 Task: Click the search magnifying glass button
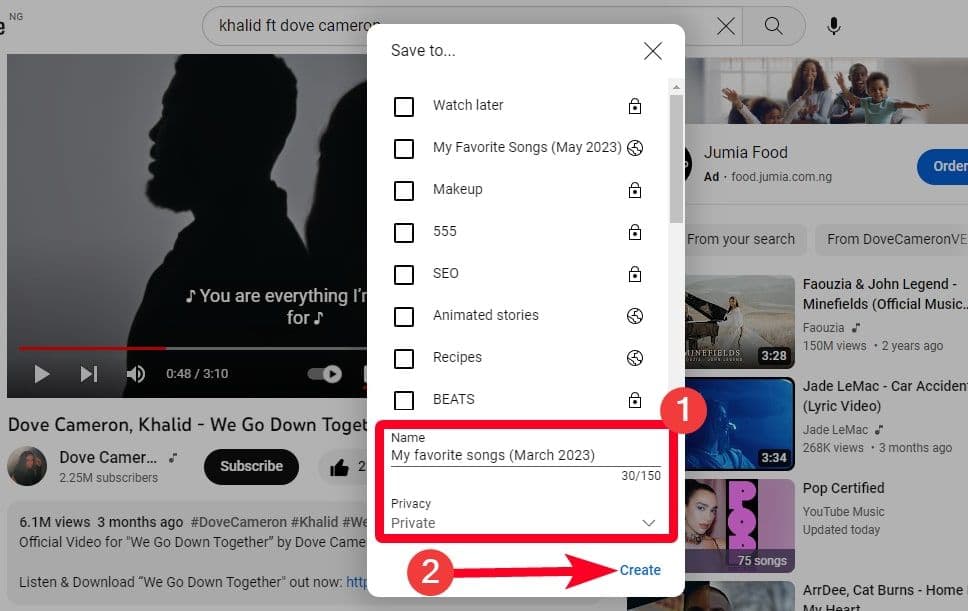click(x=773, y=26)
